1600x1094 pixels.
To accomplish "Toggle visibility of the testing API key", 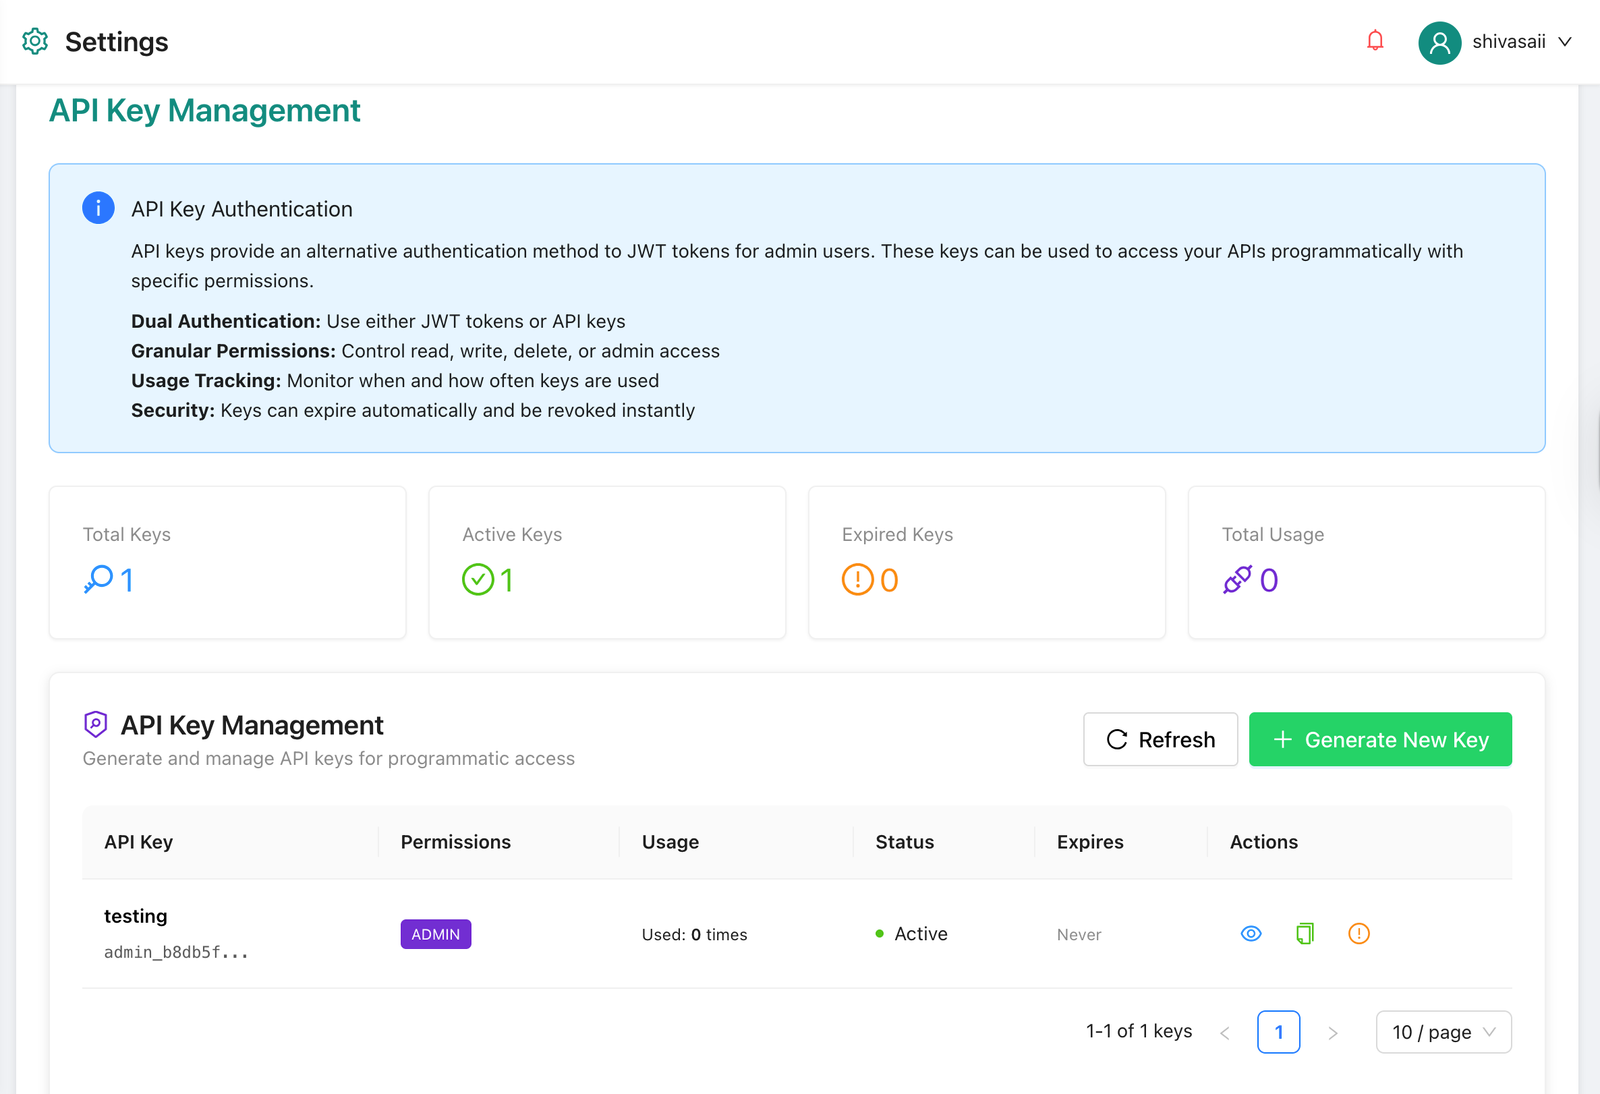I will pyautogui.click(x=1250, y=933).
